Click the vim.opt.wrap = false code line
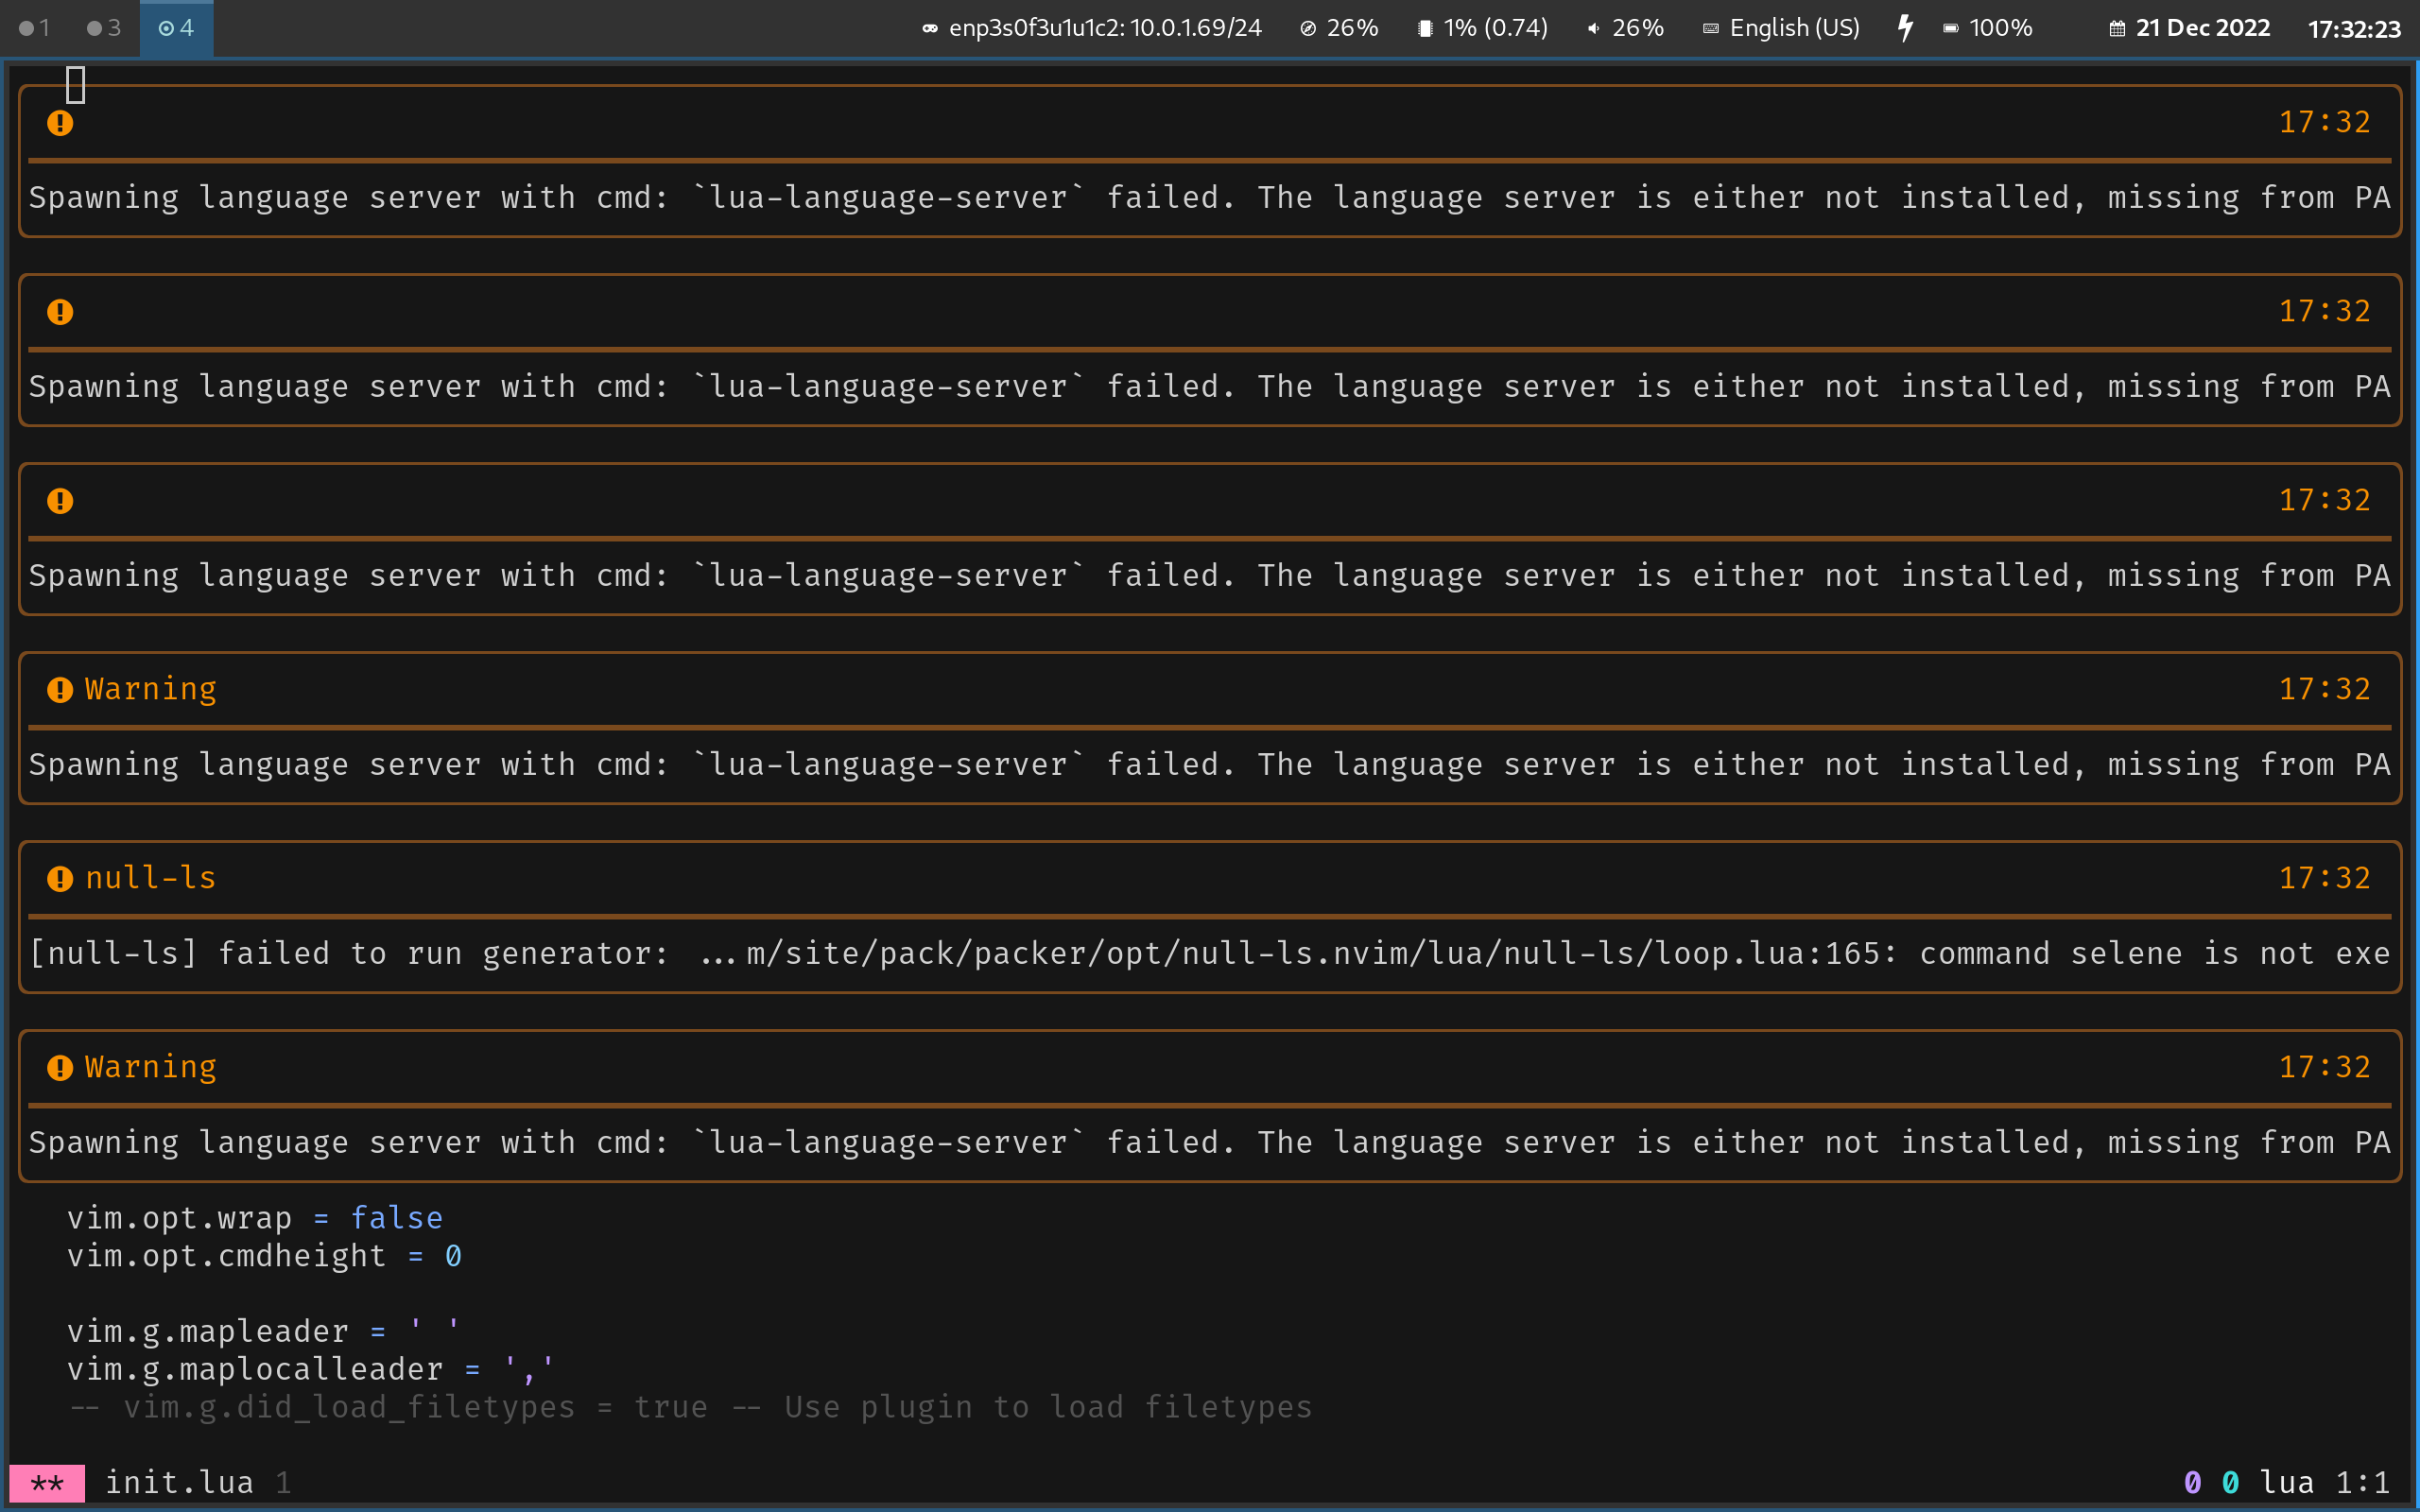2420x1512 pixels. (x=254, y=1218)
